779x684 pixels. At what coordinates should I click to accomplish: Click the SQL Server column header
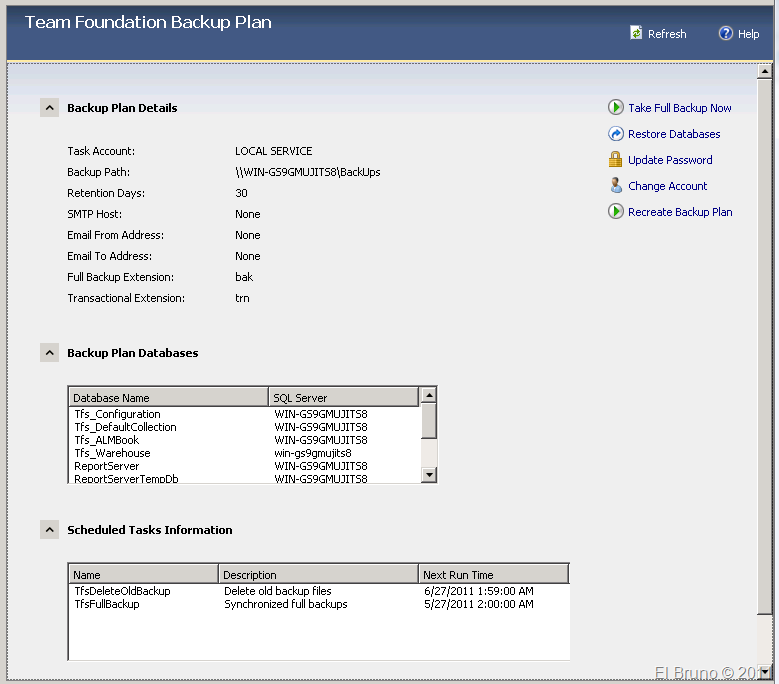click(x=342, y=398)
